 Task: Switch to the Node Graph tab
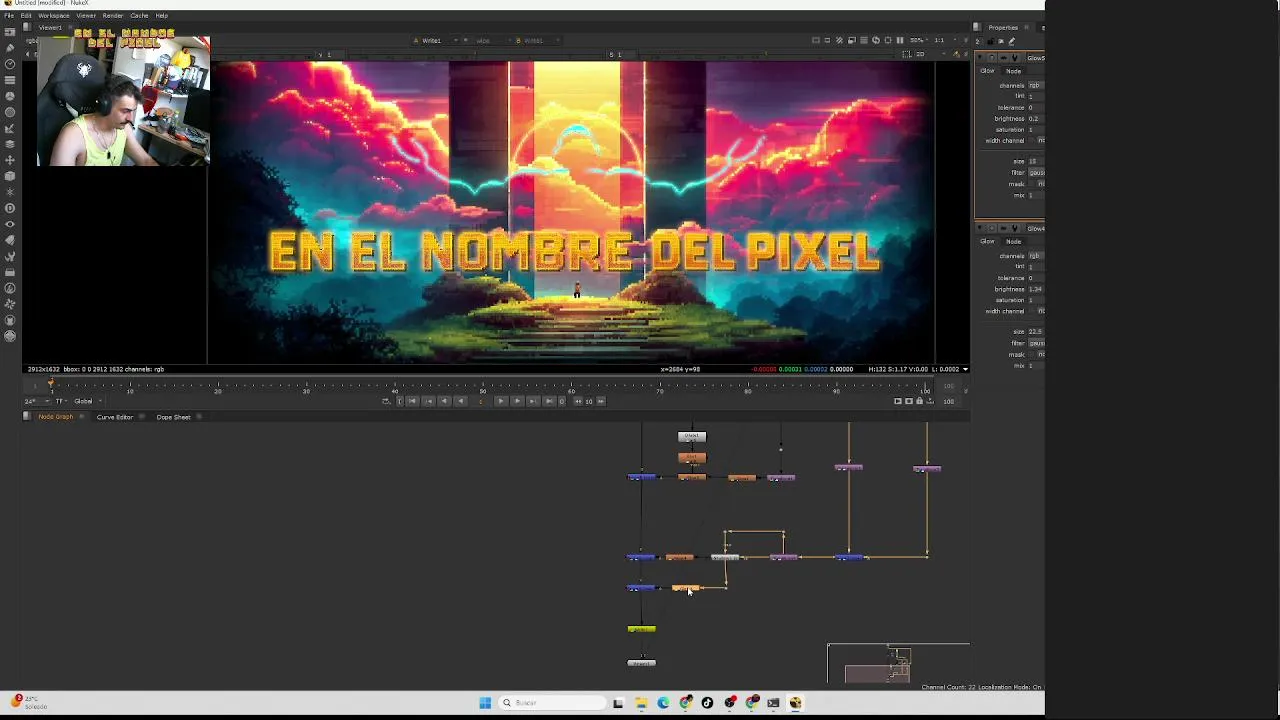click(55, 417)
